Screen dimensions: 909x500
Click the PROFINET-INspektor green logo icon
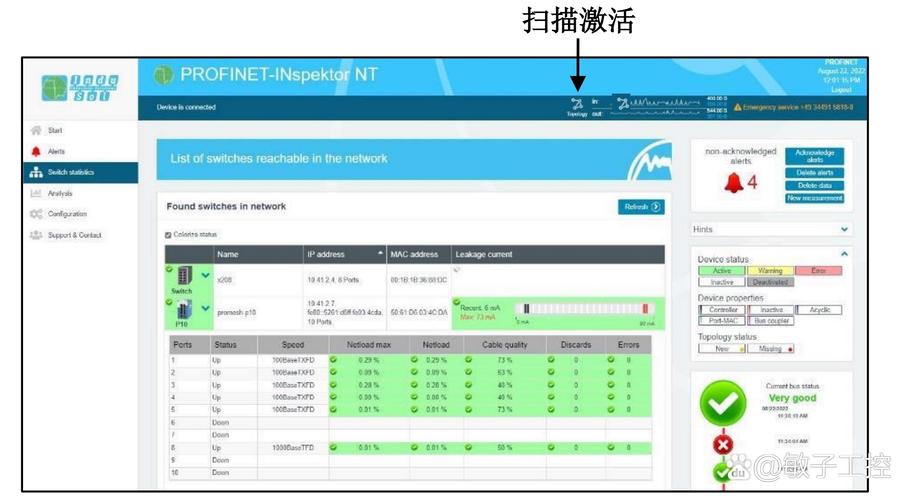point(163,75)
